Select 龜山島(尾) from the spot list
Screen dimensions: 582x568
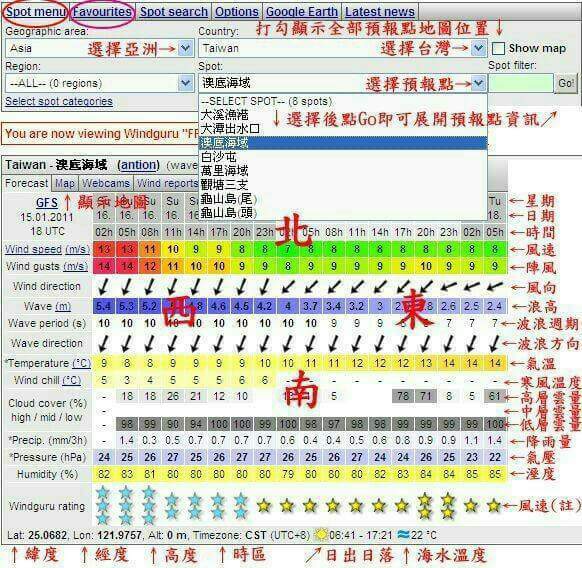click(x=343, y=199)
